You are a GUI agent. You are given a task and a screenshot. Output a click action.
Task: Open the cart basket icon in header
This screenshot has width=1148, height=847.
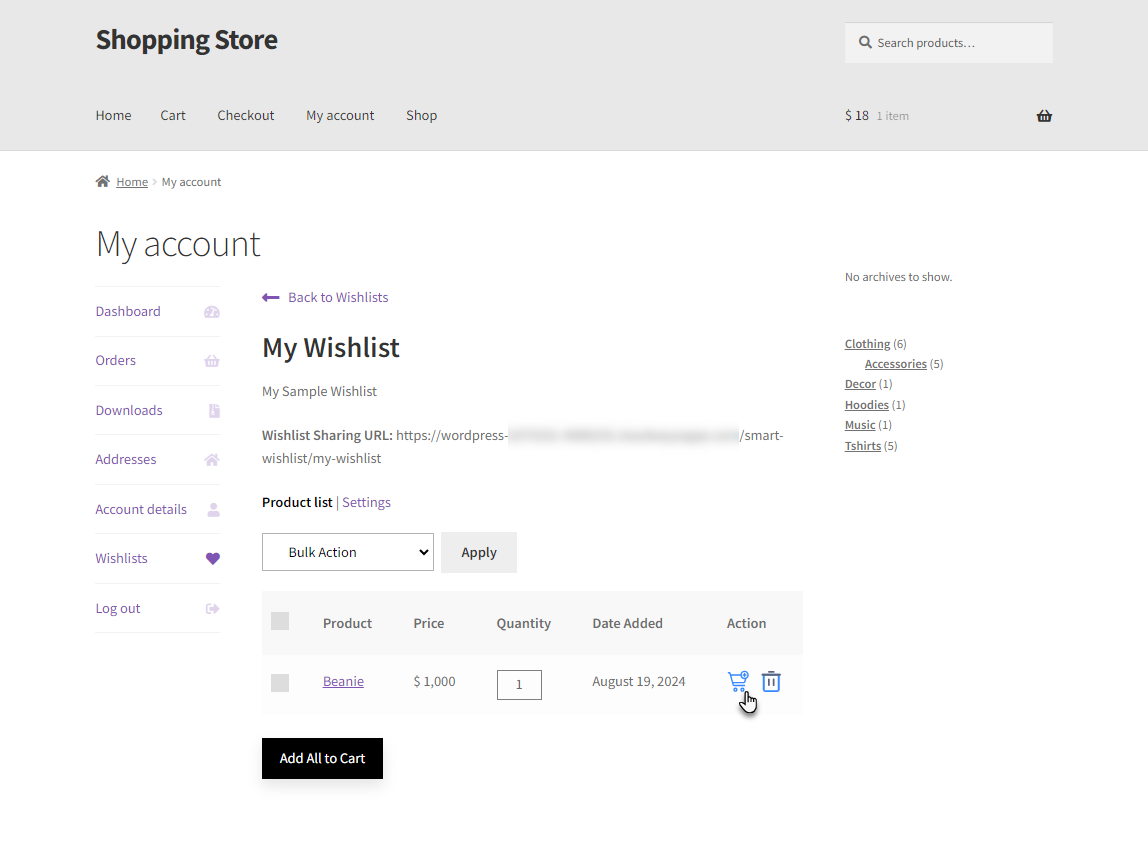click(1044, 116)
